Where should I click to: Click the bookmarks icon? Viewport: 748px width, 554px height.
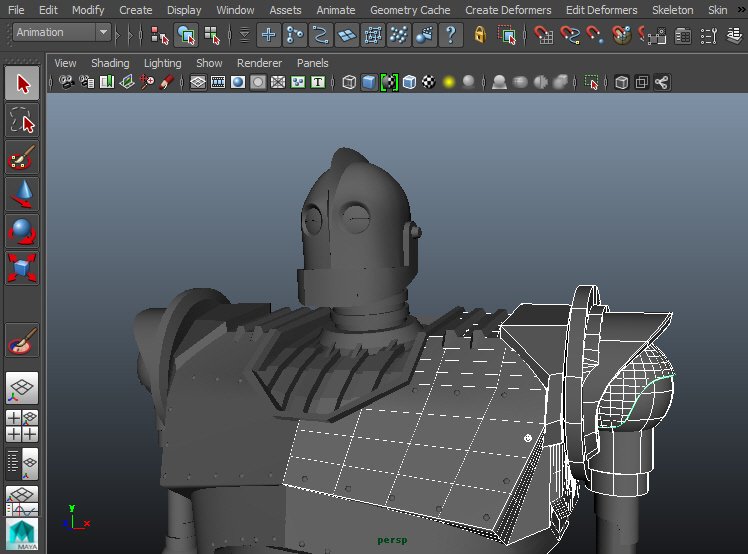pyautogui.click(x=106, y=82)
